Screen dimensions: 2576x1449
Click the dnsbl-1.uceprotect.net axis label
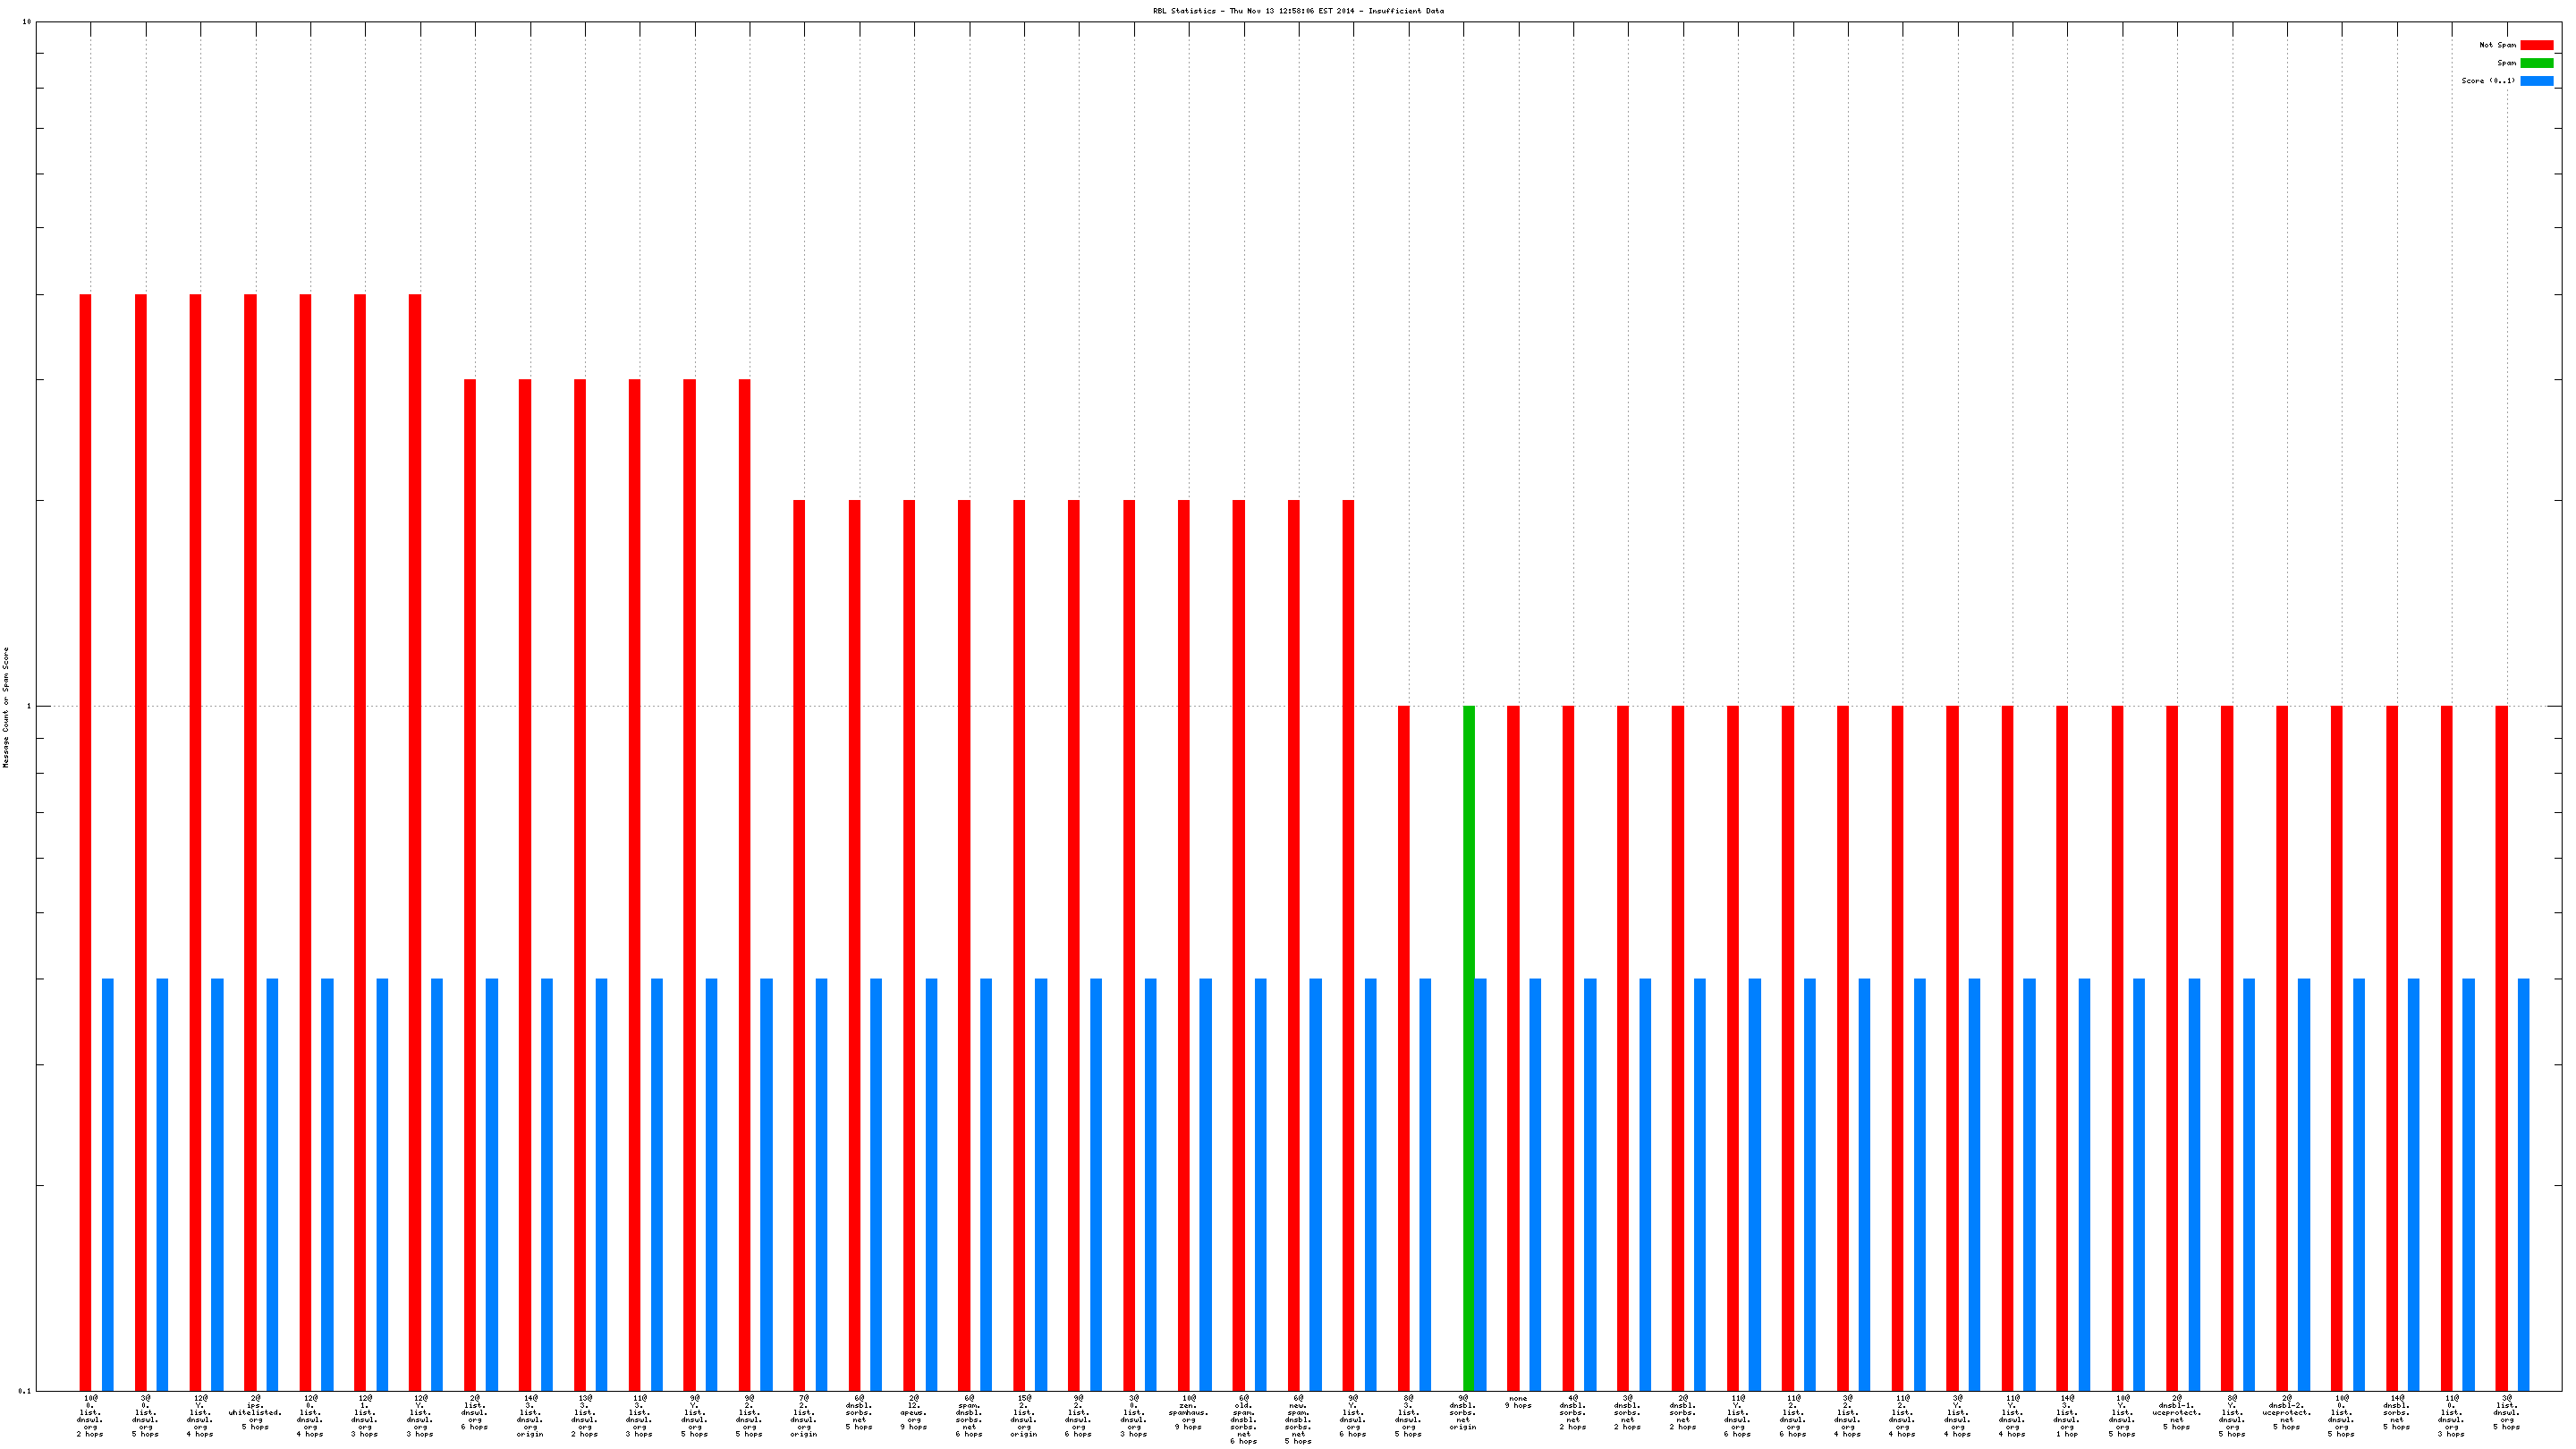pyautogui.click(x=2177, y=1412)
